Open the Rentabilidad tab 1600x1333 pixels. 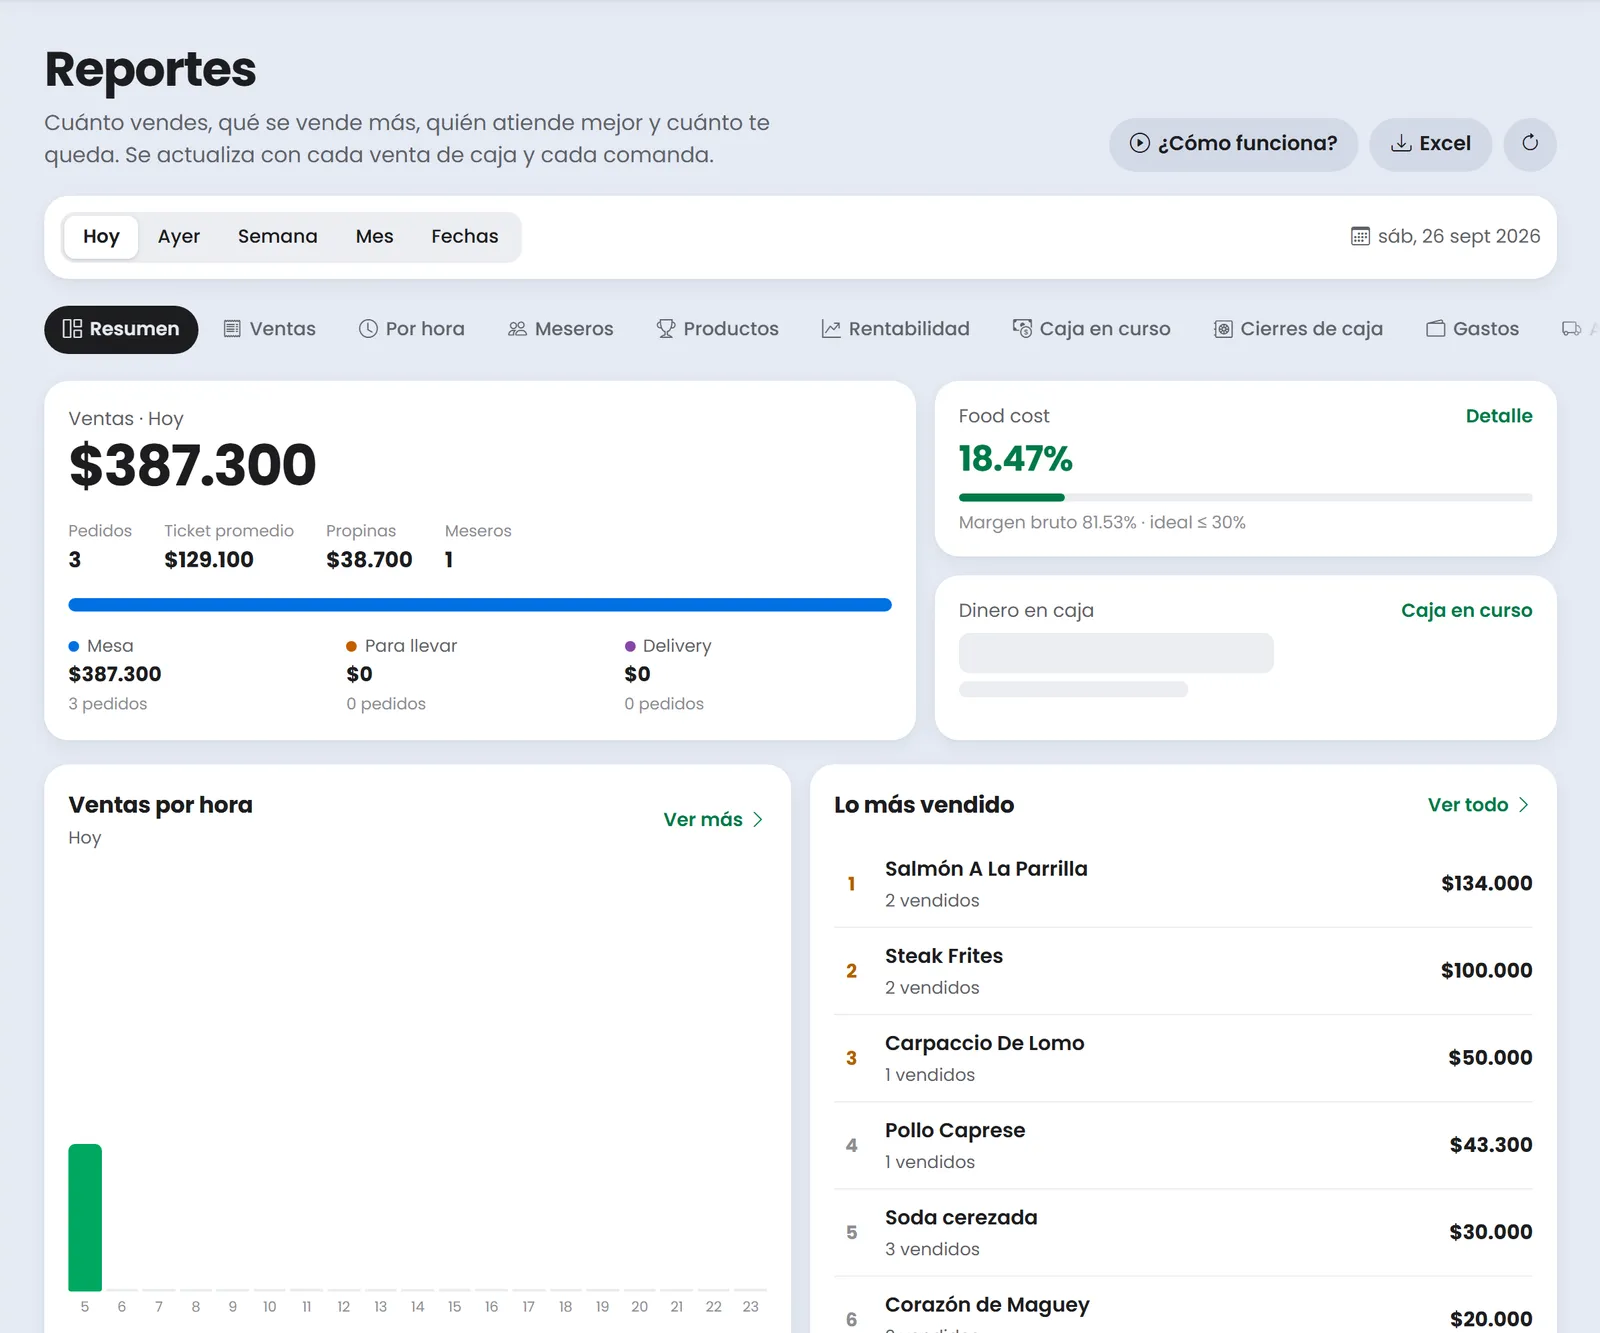tap(895, 329)
